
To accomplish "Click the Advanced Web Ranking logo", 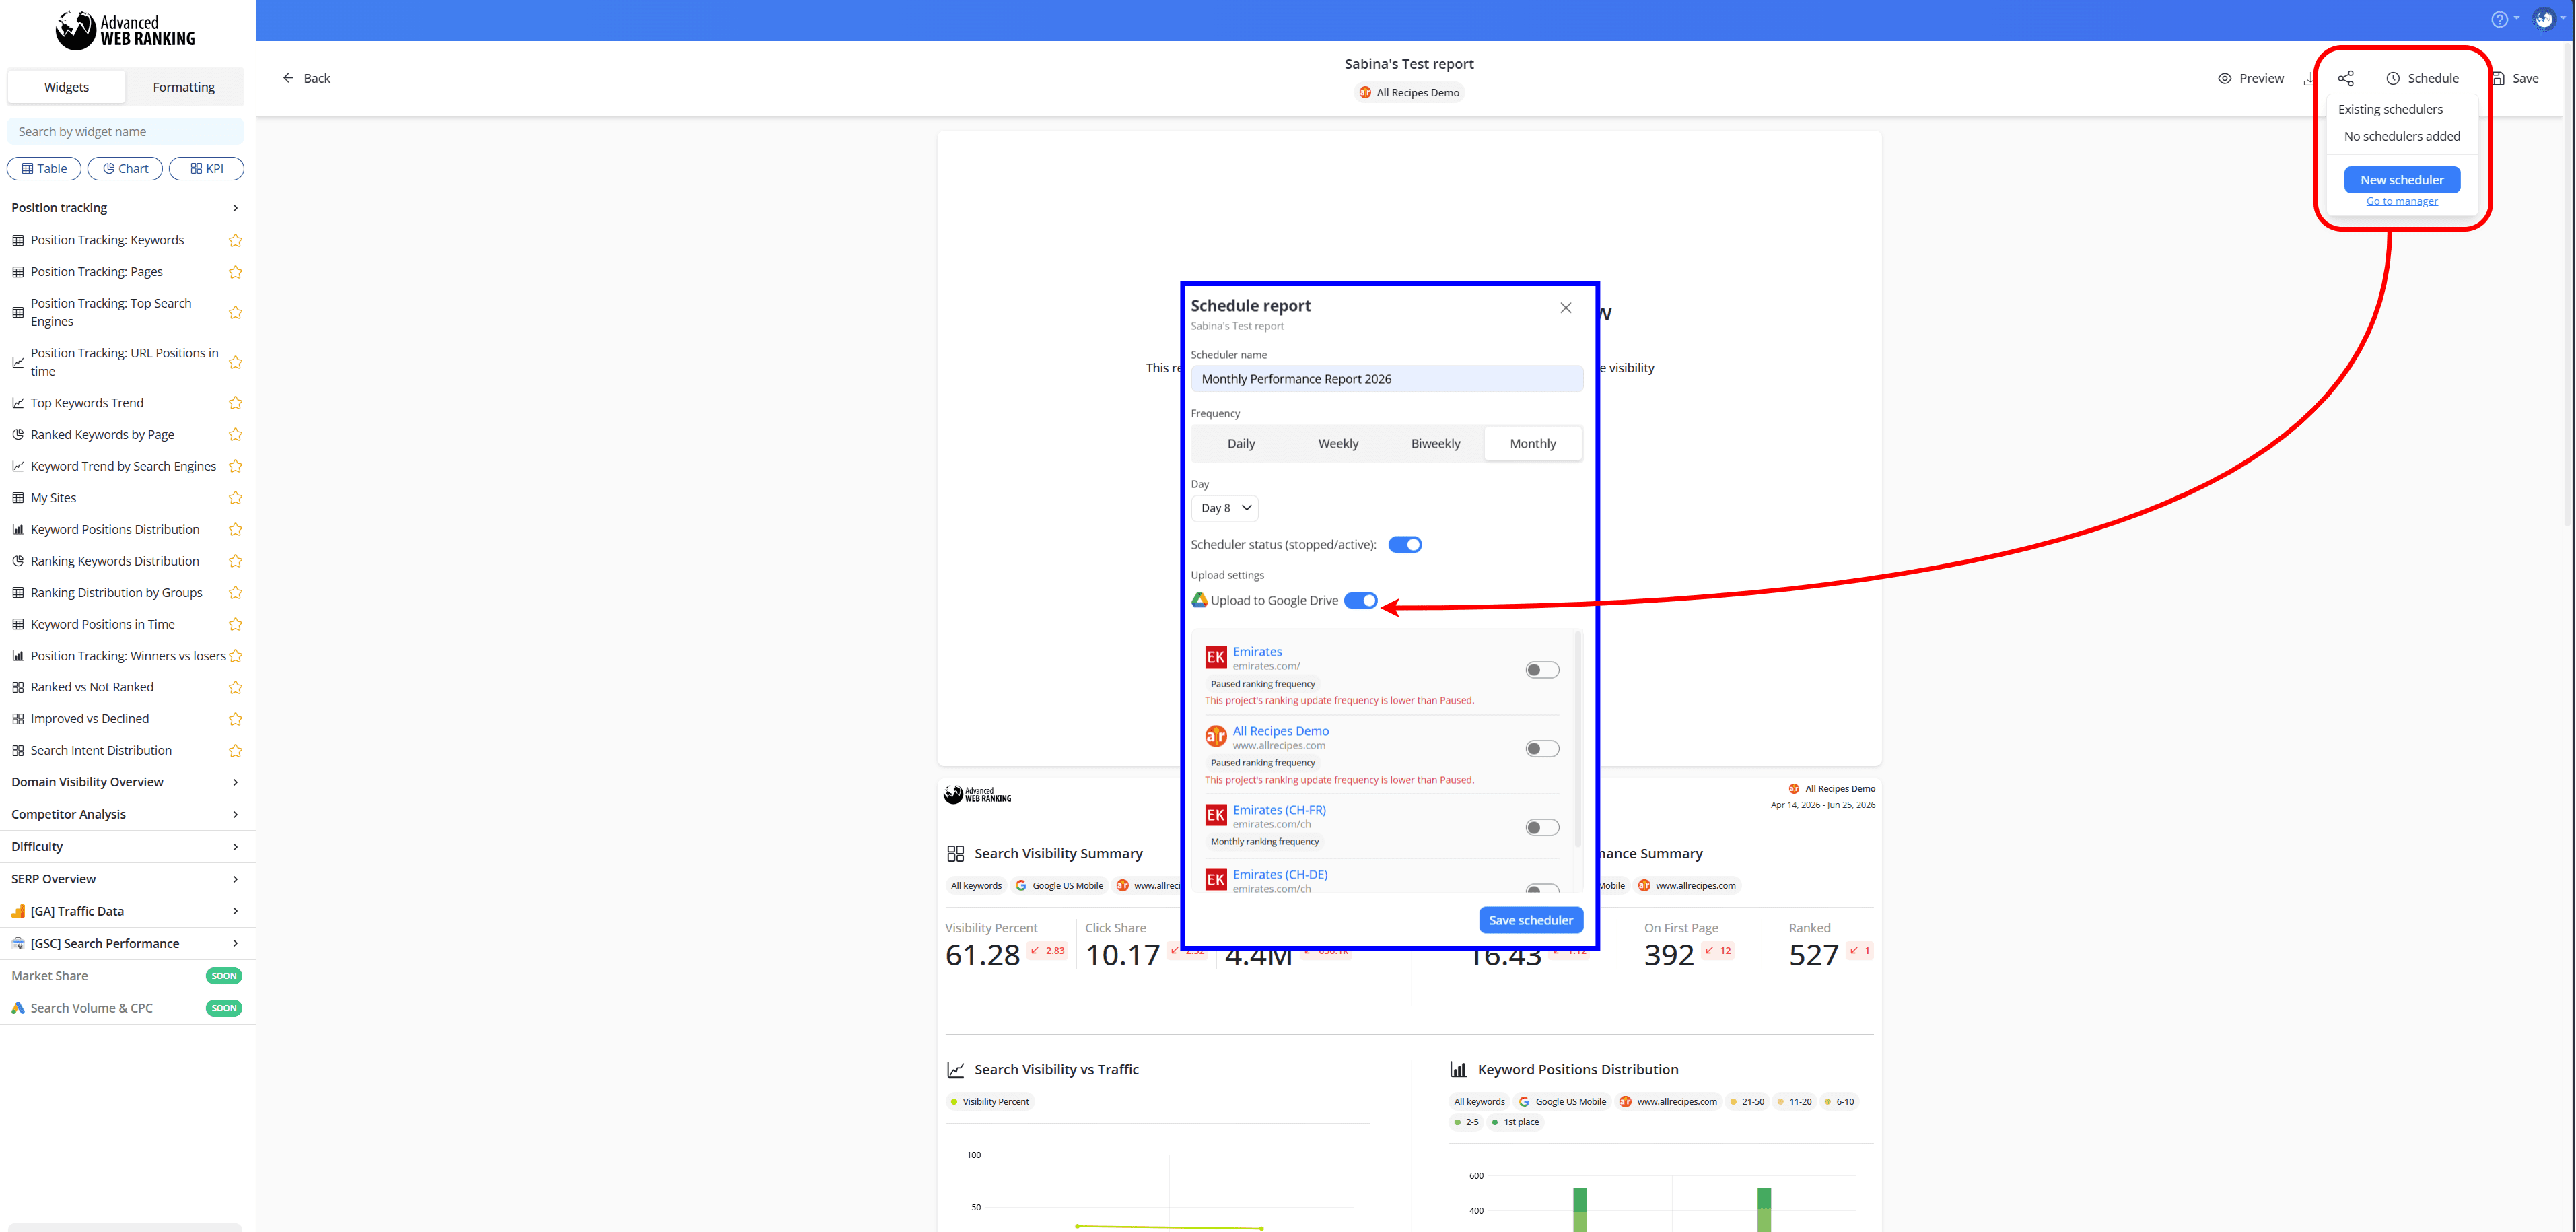I will pos(125,30).
